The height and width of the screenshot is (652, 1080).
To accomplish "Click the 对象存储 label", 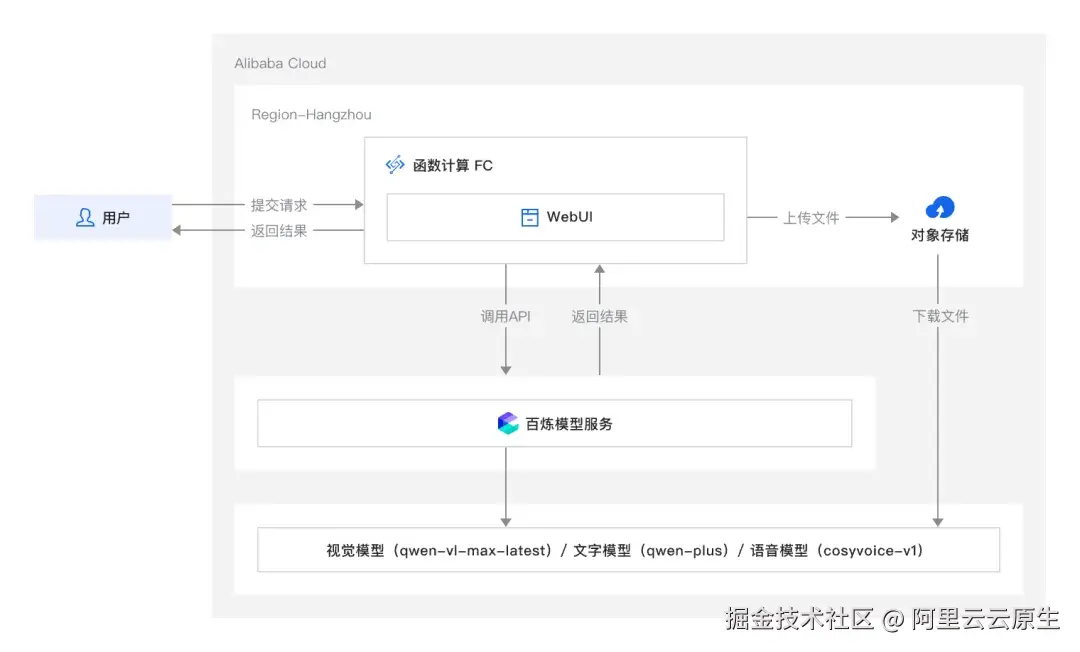I will tap(939, 235).
